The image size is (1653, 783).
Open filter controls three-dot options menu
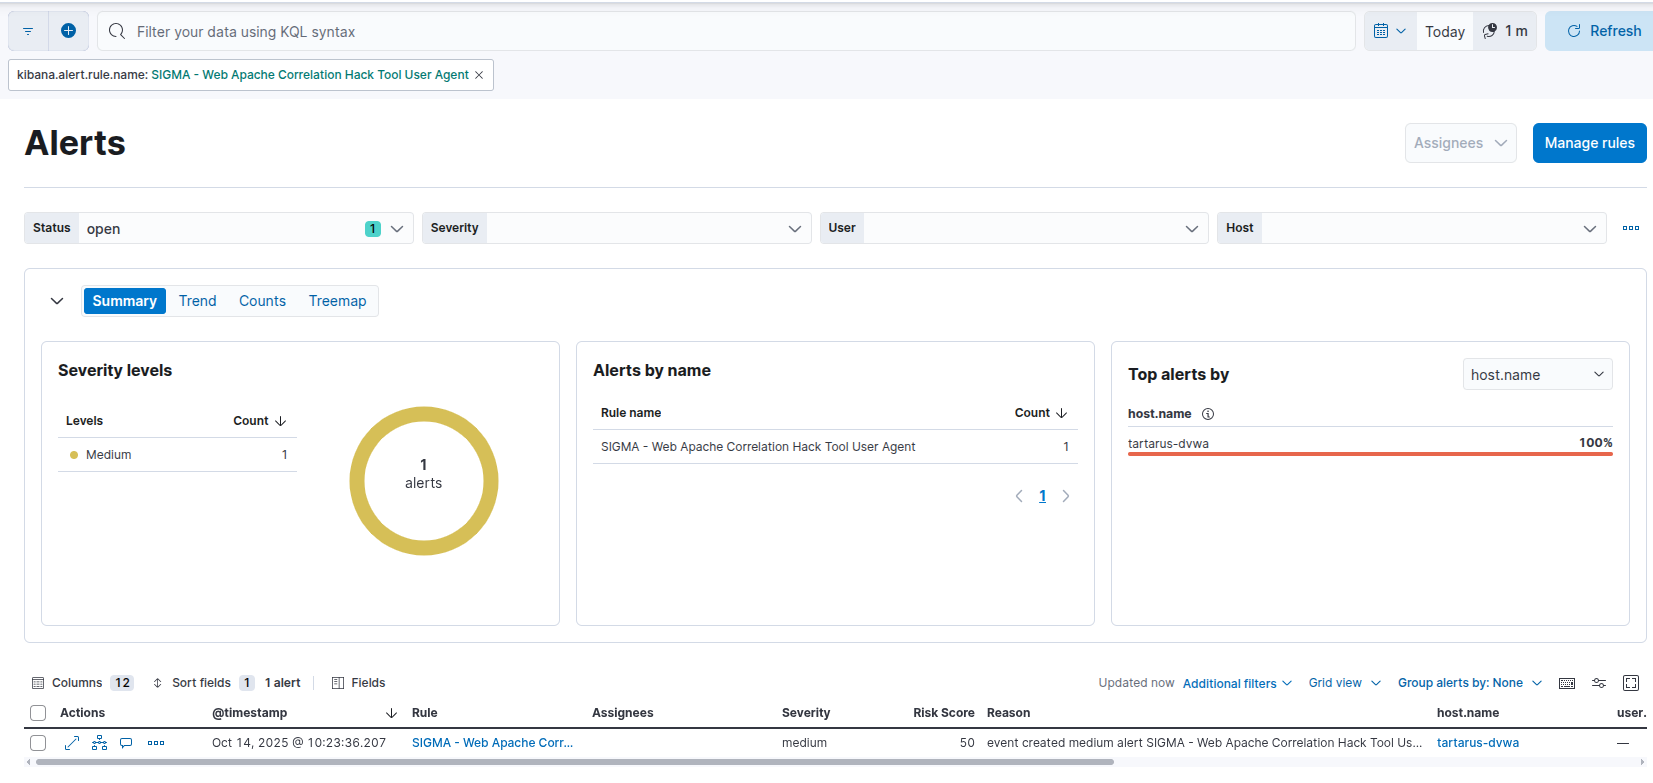coord(1630,228)
